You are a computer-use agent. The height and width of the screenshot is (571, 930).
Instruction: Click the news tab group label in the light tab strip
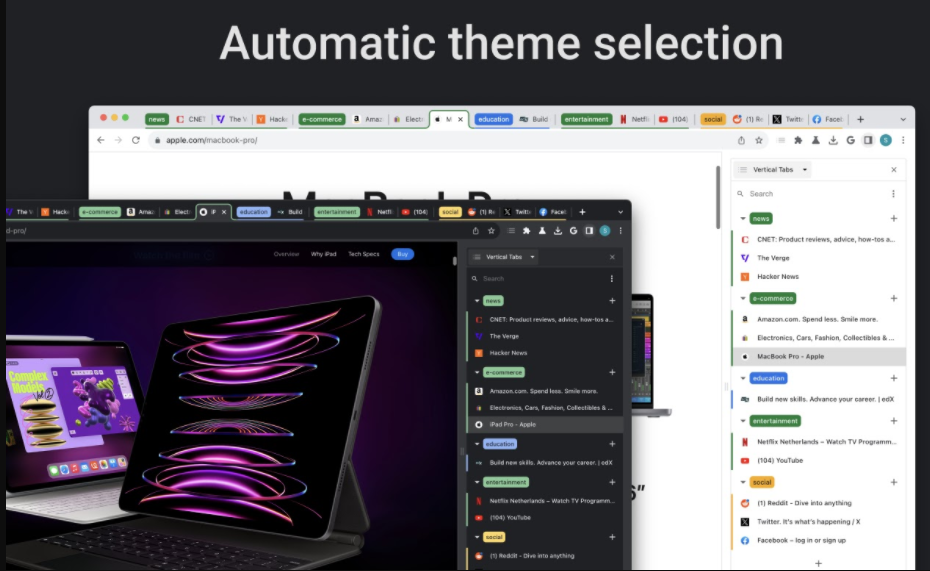click(x=157, y=119)
